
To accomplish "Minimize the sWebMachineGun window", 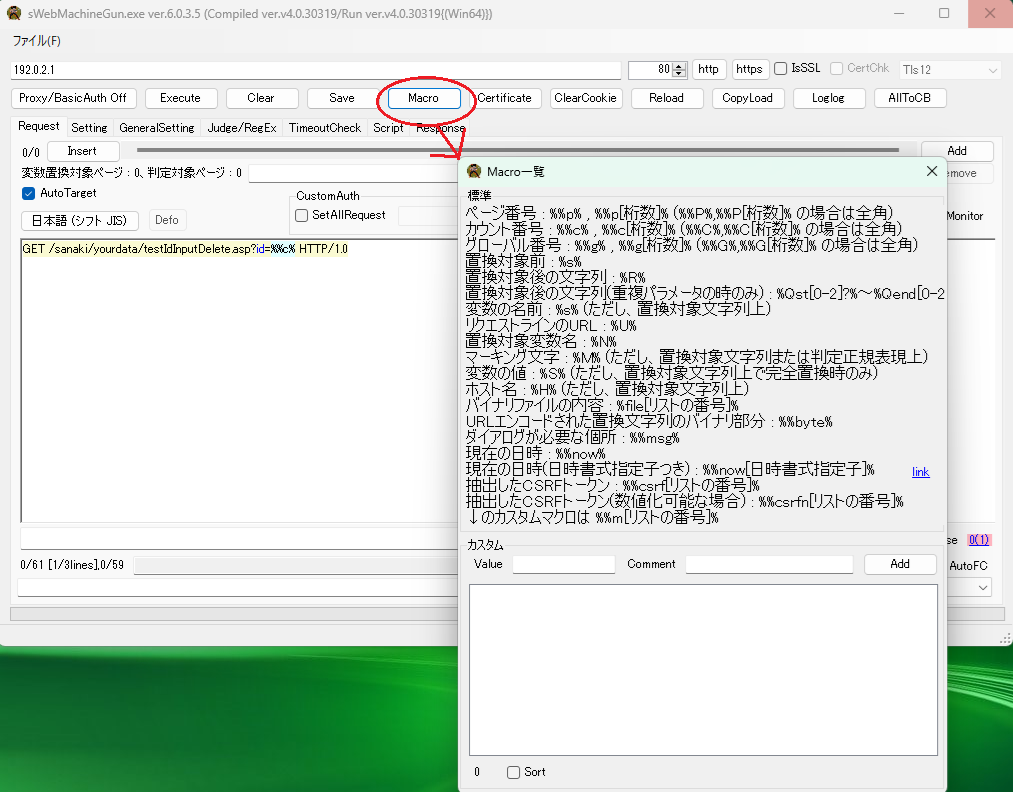I will click(899, 13).
